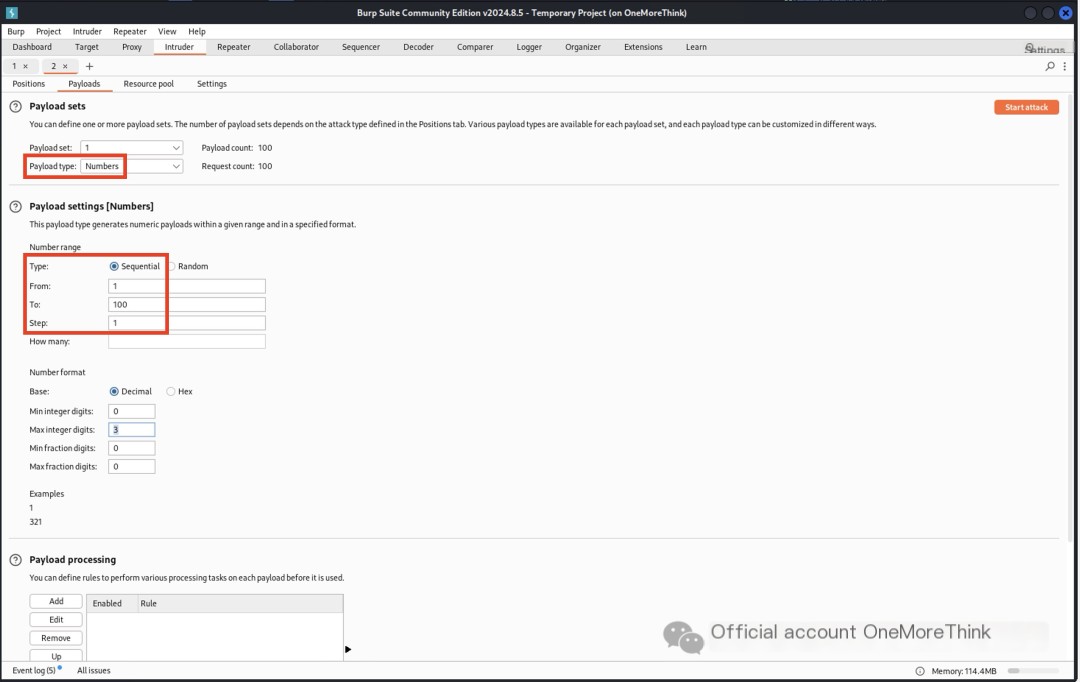1080x682 pixels.
Task: Open the View menu
Action: [167, 31]
